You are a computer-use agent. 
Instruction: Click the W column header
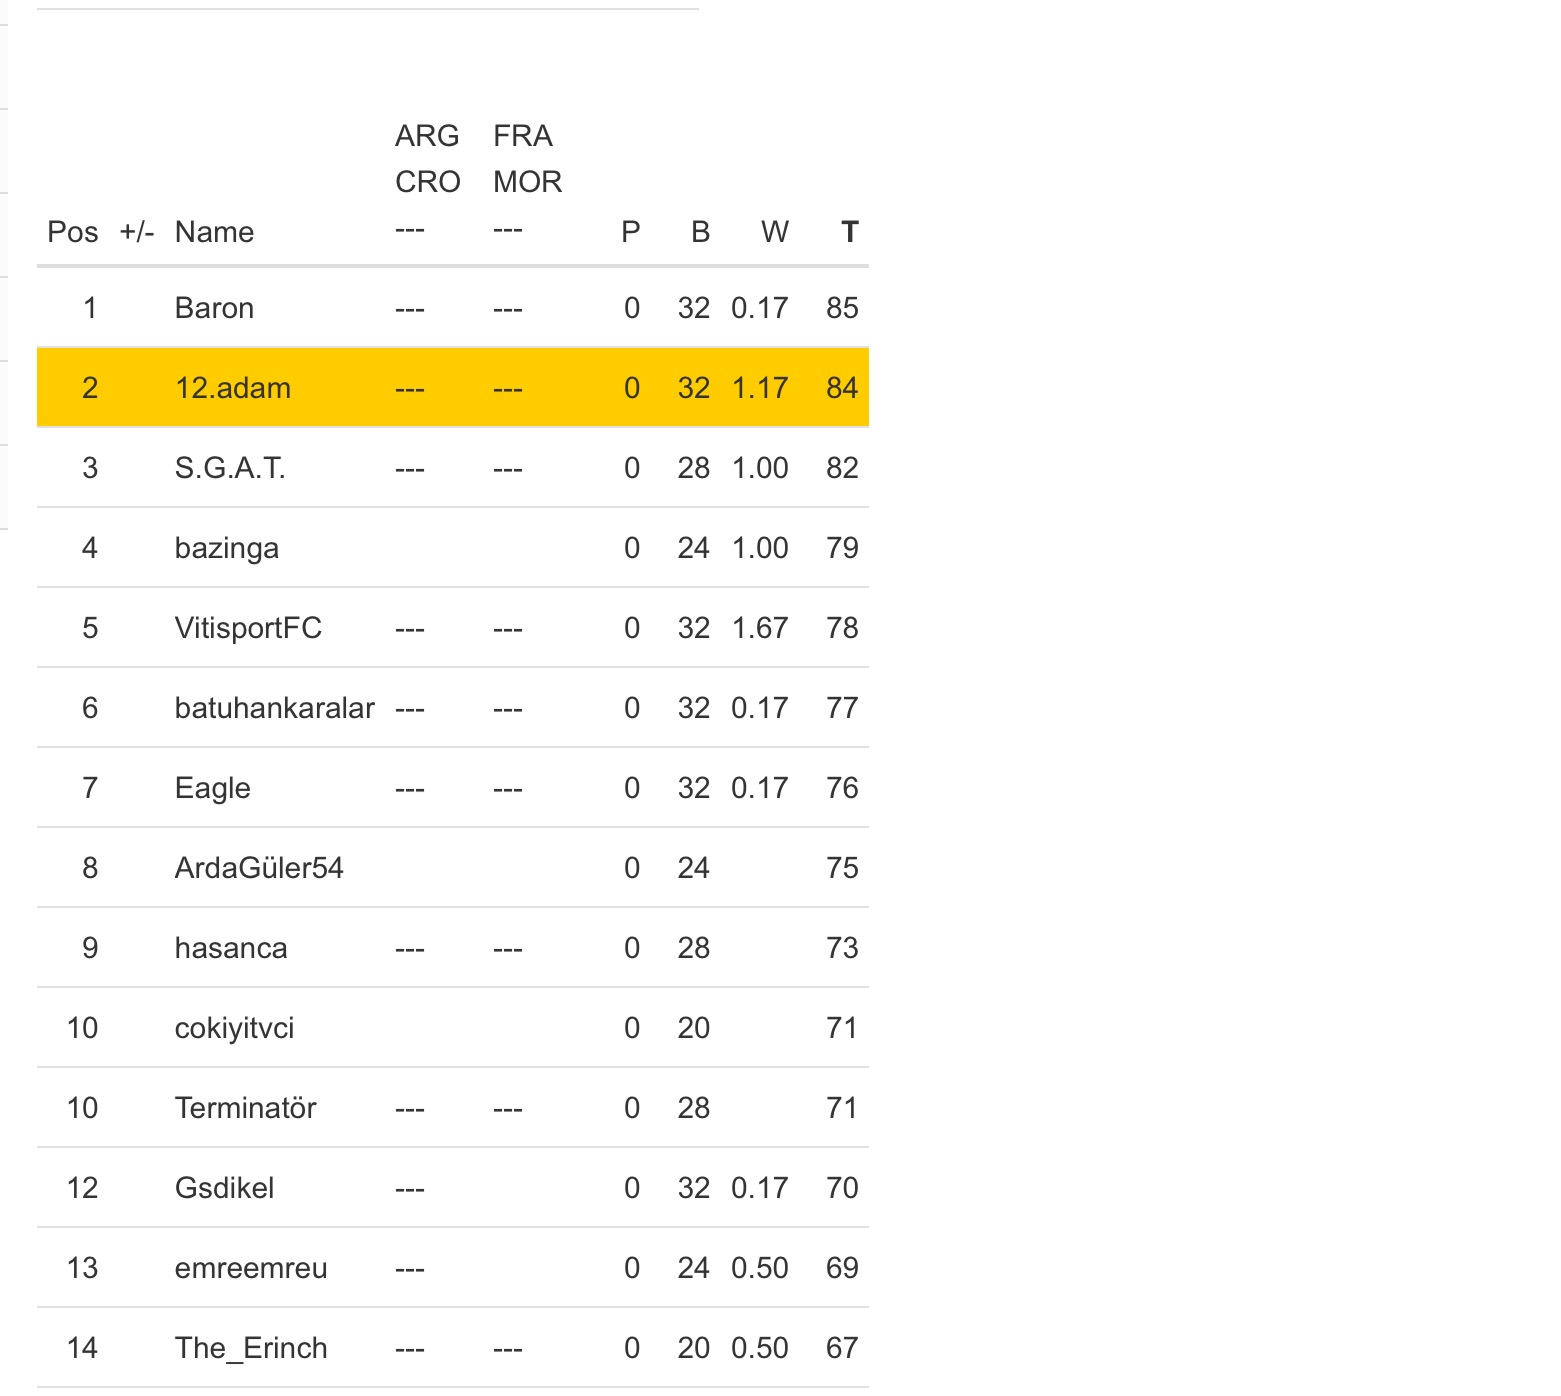coord(774,232)
